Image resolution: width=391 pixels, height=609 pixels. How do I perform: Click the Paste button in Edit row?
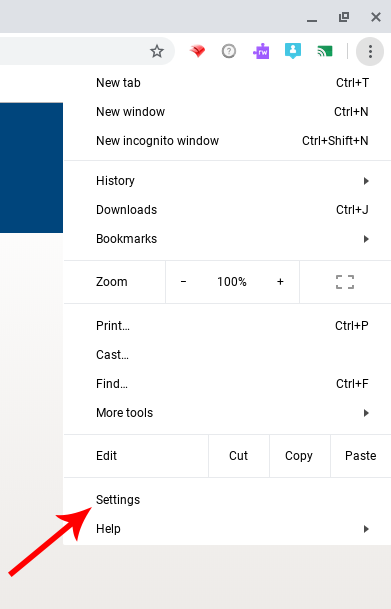pyautogui.click(x=361, y=456)
